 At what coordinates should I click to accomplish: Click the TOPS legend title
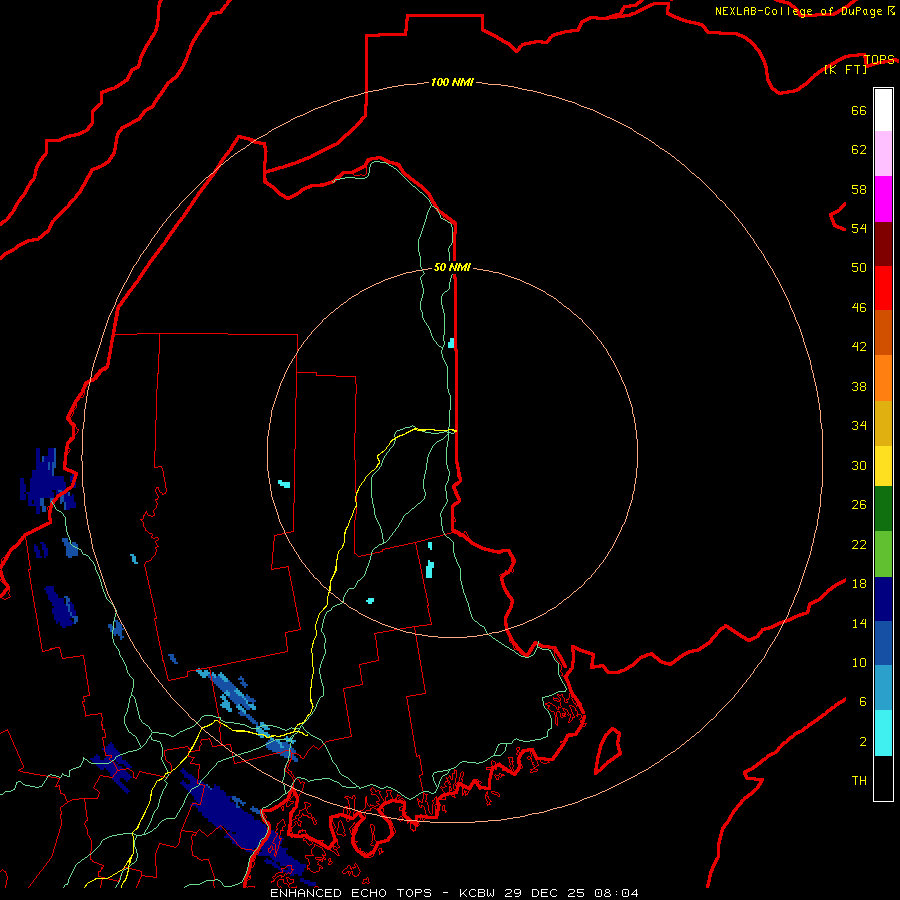click(879, 59)
